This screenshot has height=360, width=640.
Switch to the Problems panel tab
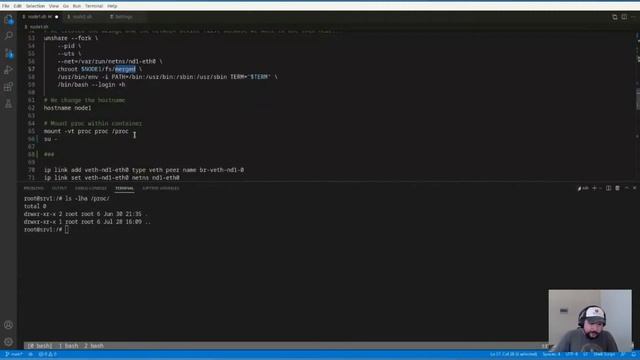pyautogui.click(x=33, y=188)
